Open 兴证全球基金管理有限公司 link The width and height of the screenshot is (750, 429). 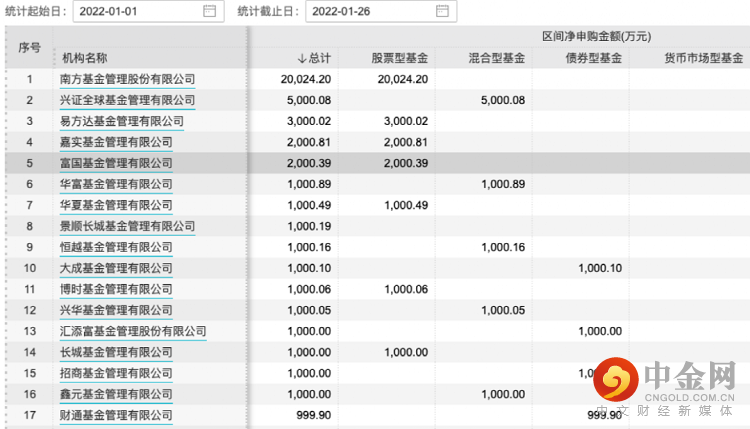127,100
